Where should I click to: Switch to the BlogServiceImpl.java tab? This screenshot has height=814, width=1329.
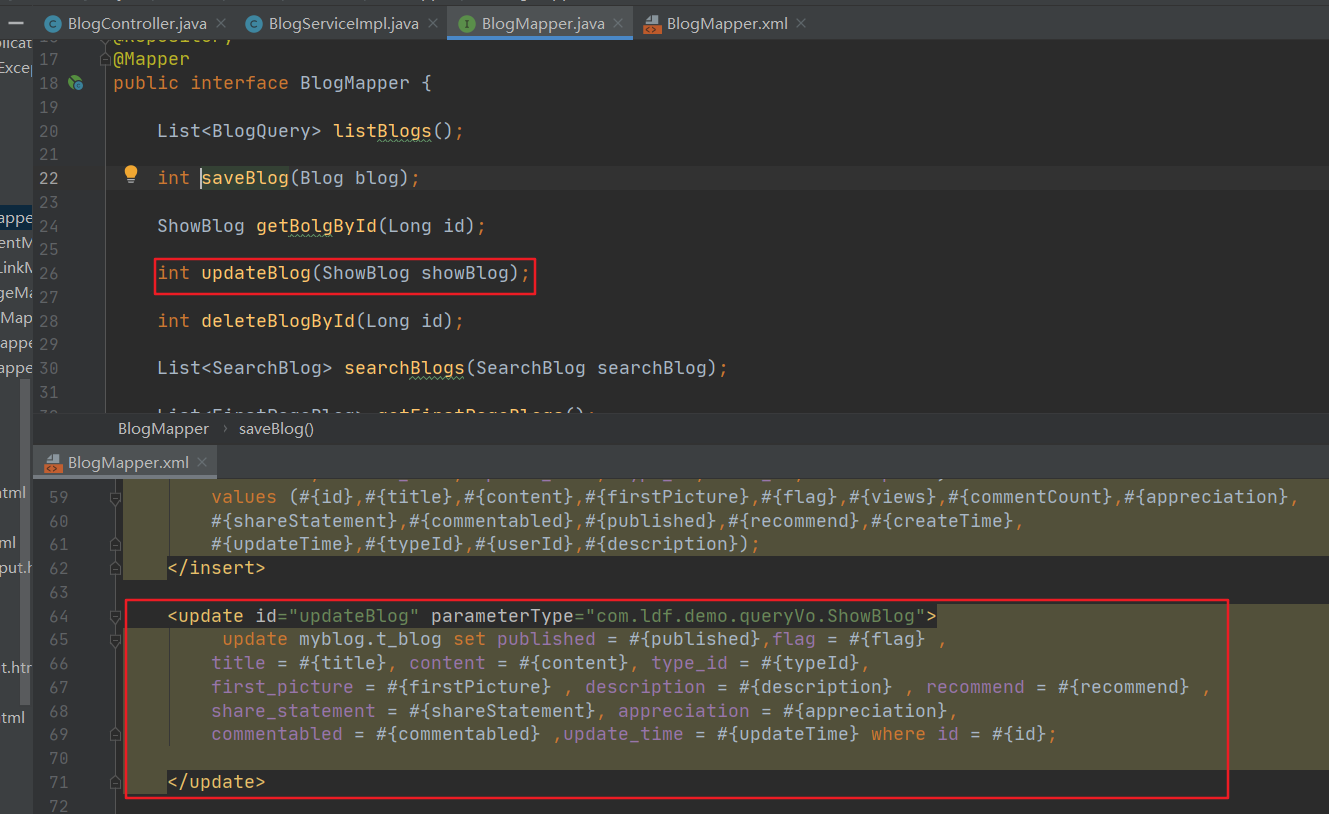pos(340,24)
